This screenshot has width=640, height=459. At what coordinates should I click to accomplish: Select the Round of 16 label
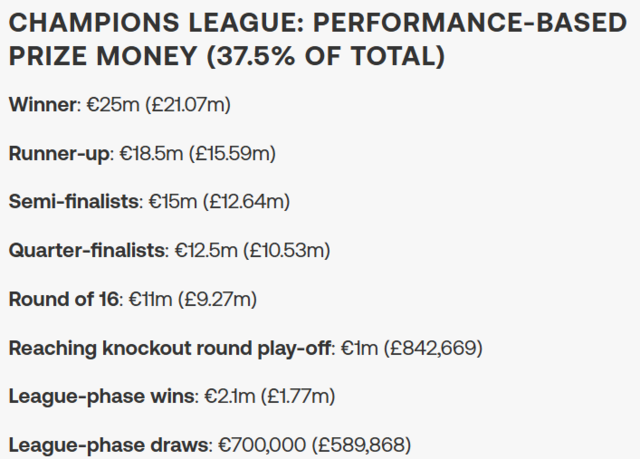click(x=64, y=299)
